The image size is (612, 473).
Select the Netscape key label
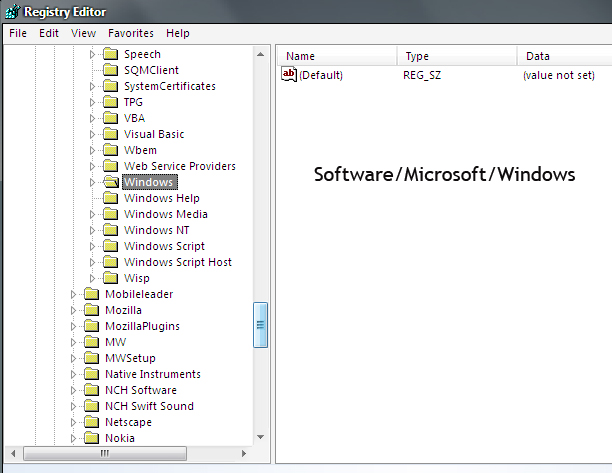128,422
